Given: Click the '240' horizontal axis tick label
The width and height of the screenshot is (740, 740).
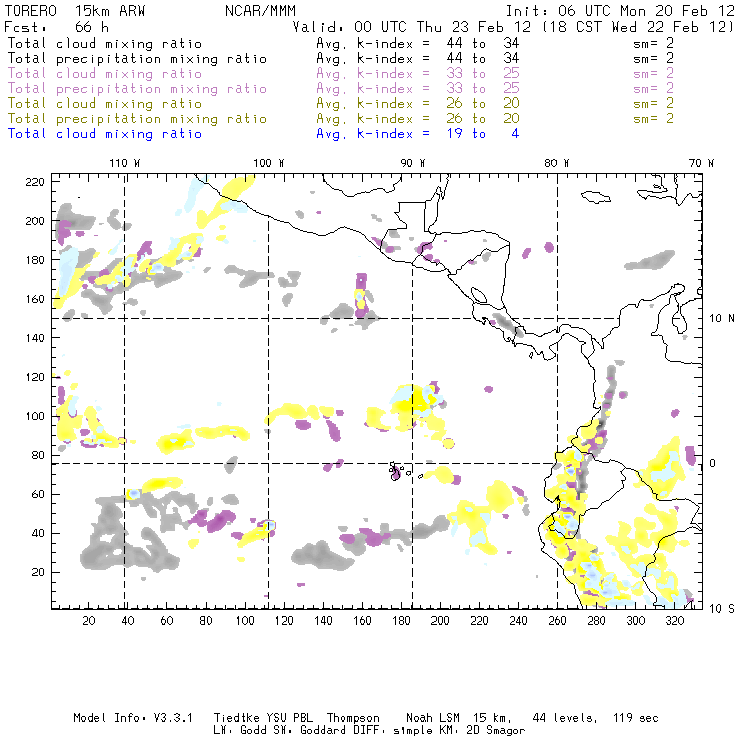Looking at the screenshot, I should (x=518, y=621).
